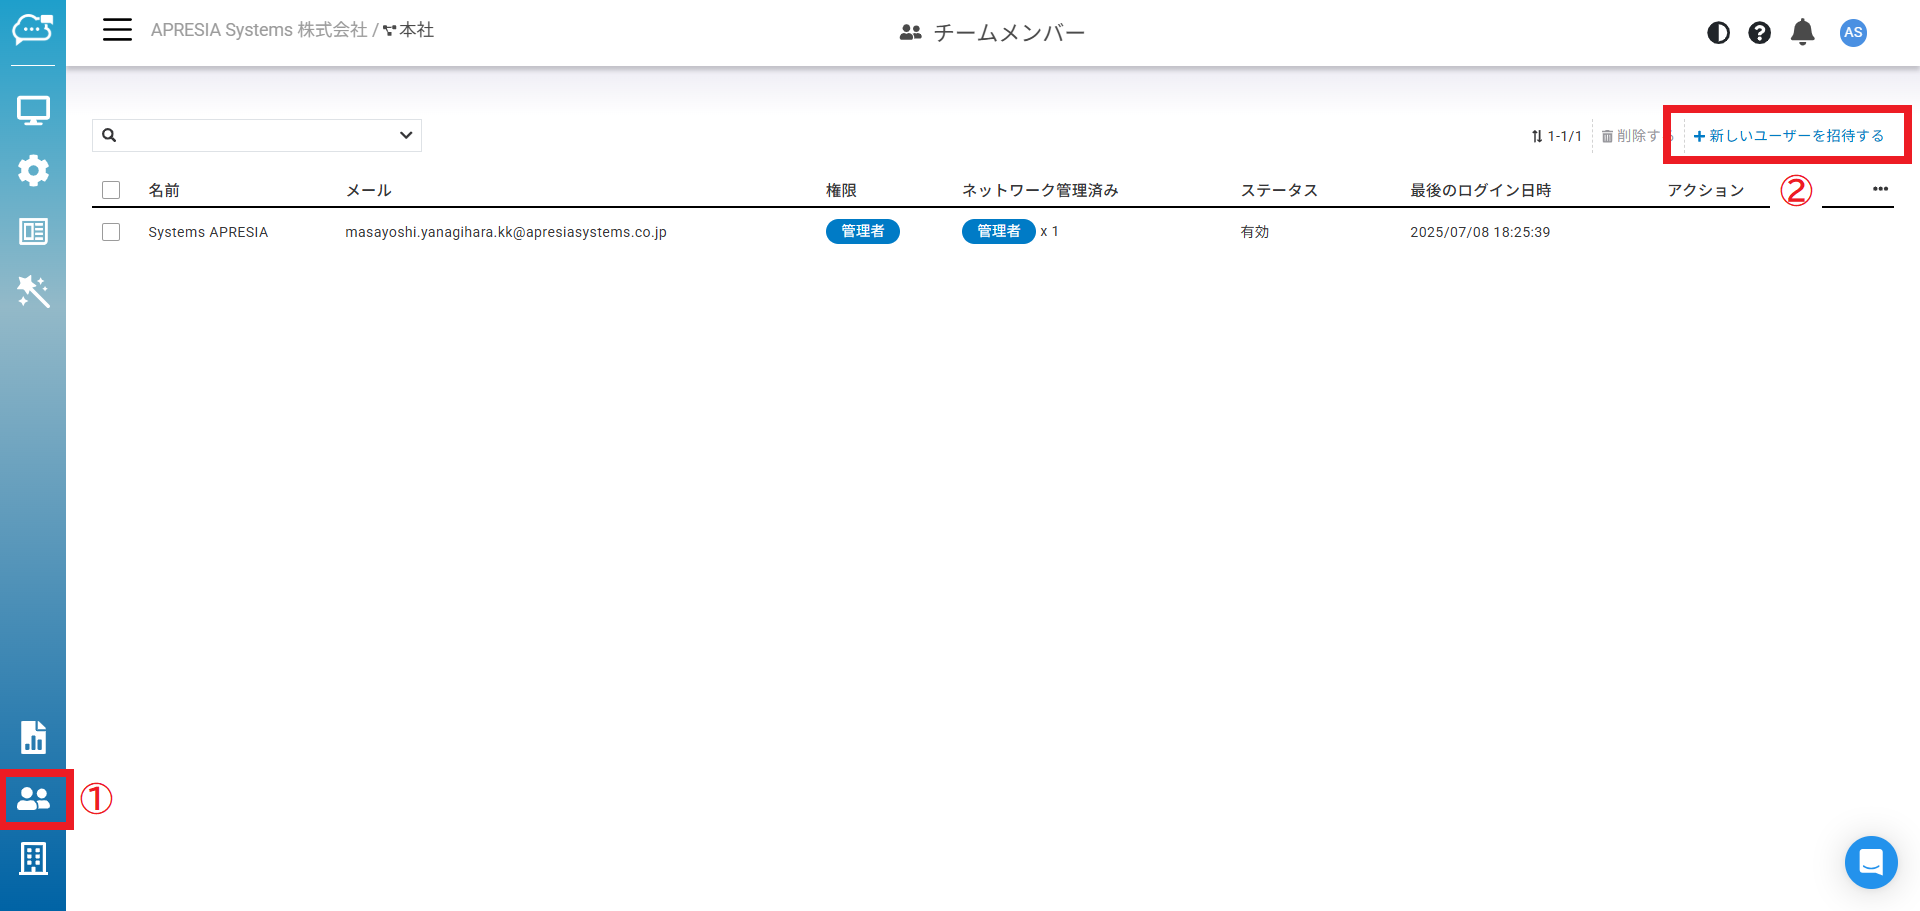This screenshot has width=1920, height=911.
Task: Click the magic wand tools sidebar icon
Action: pos(33,292)
